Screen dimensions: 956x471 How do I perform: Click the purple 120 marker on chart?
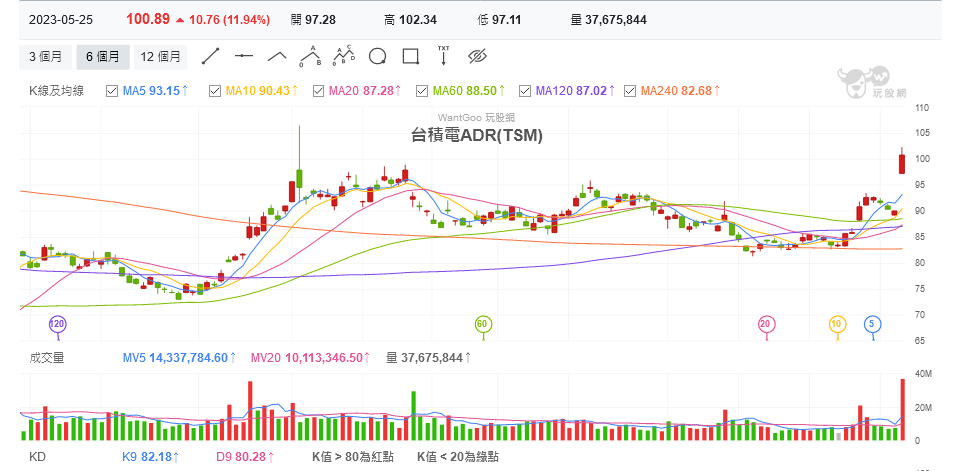(x=57, y=324)
